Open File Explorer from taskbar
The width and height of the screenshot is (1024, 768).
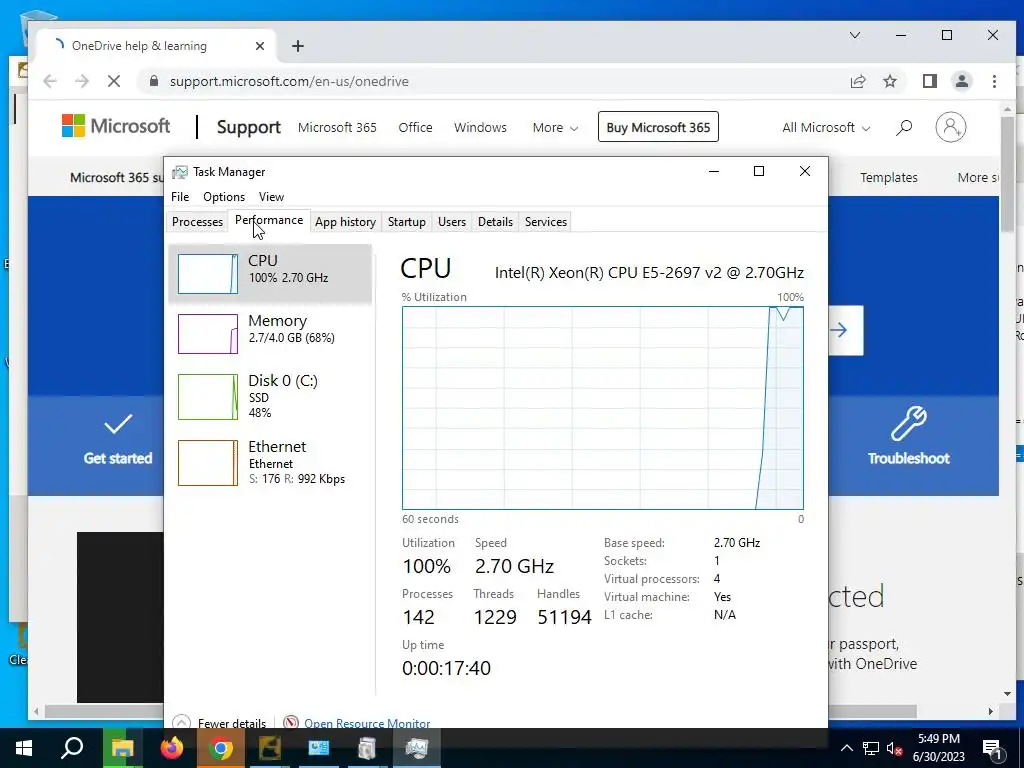coord(122,748)
